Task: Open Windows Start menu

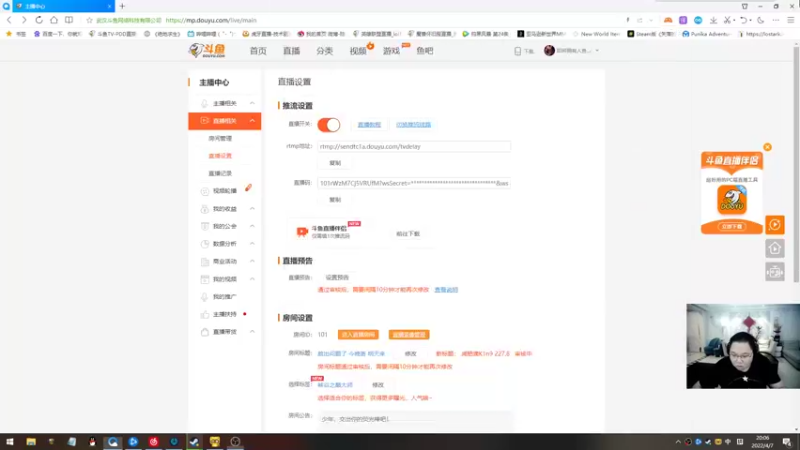Action: 10,442
